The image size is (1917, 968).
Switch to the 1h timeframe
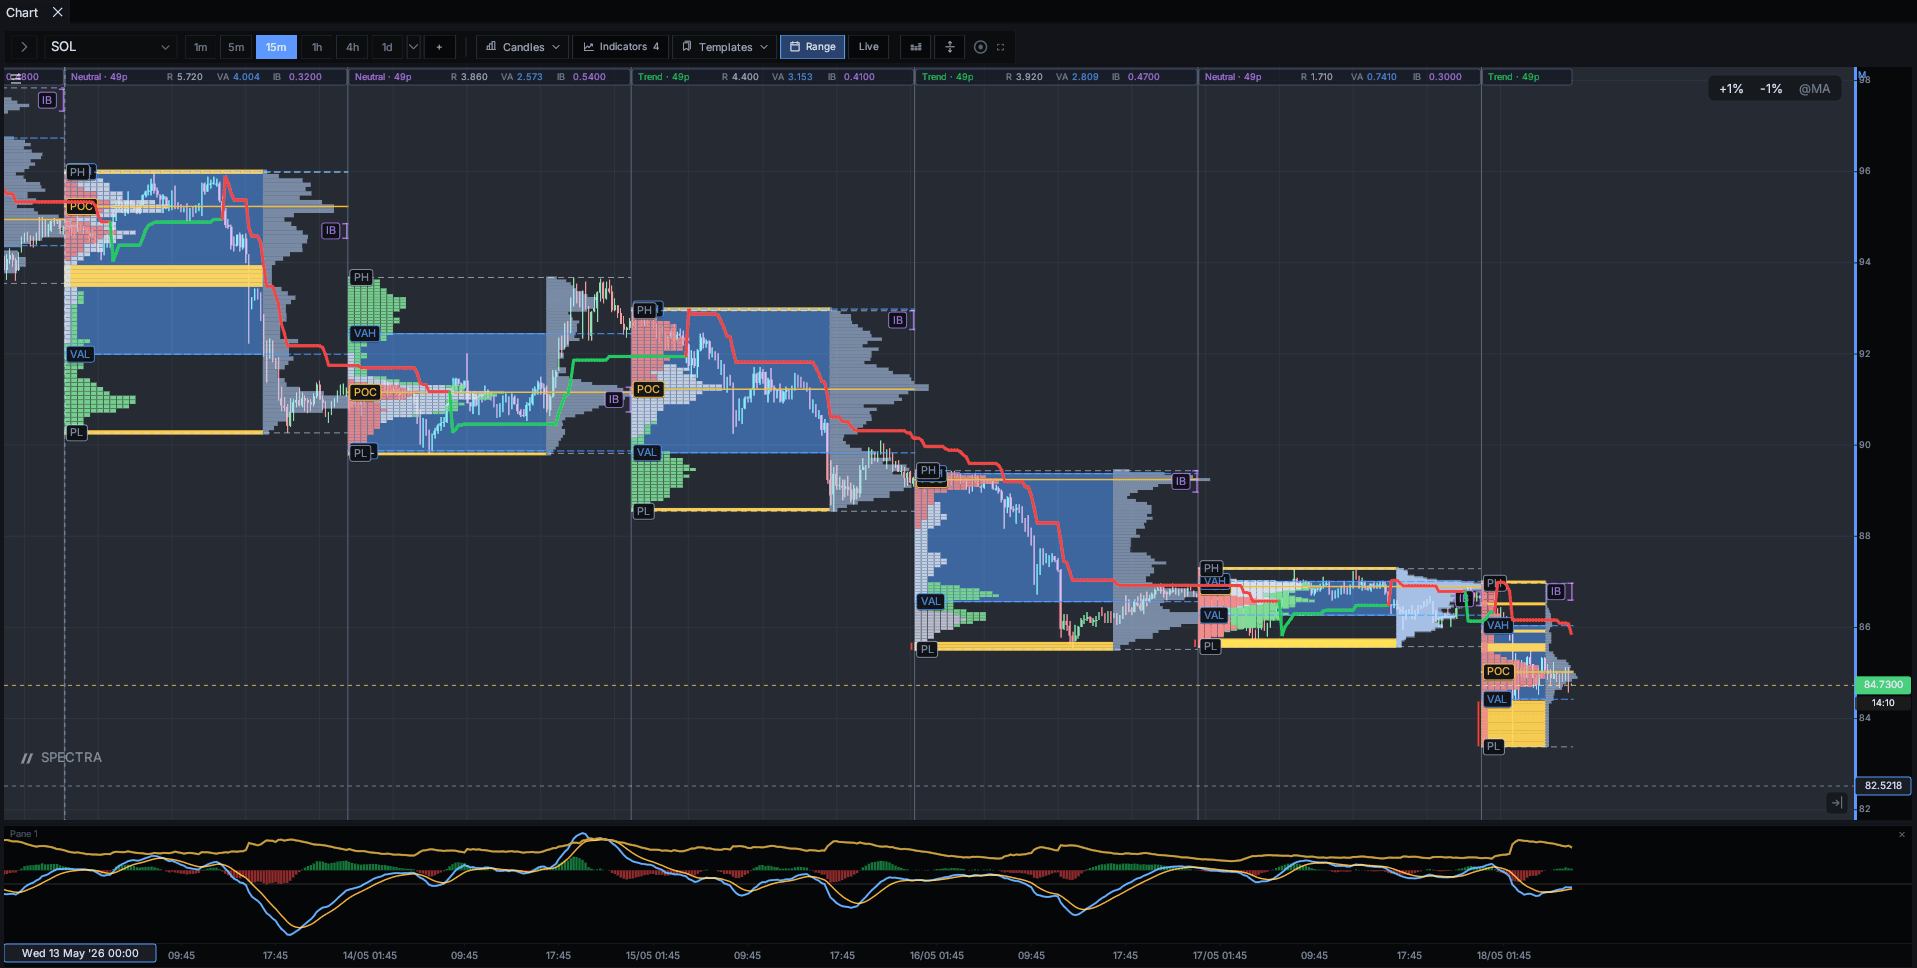coord(317,47)
